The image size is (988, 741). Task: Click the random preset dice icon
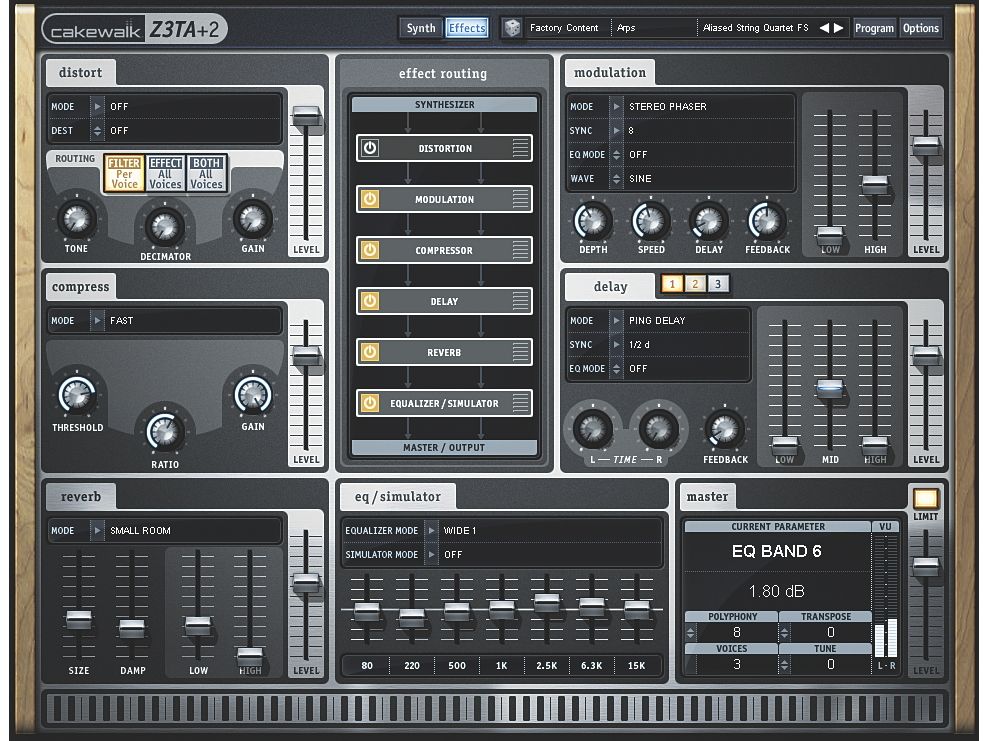point(512,28)
